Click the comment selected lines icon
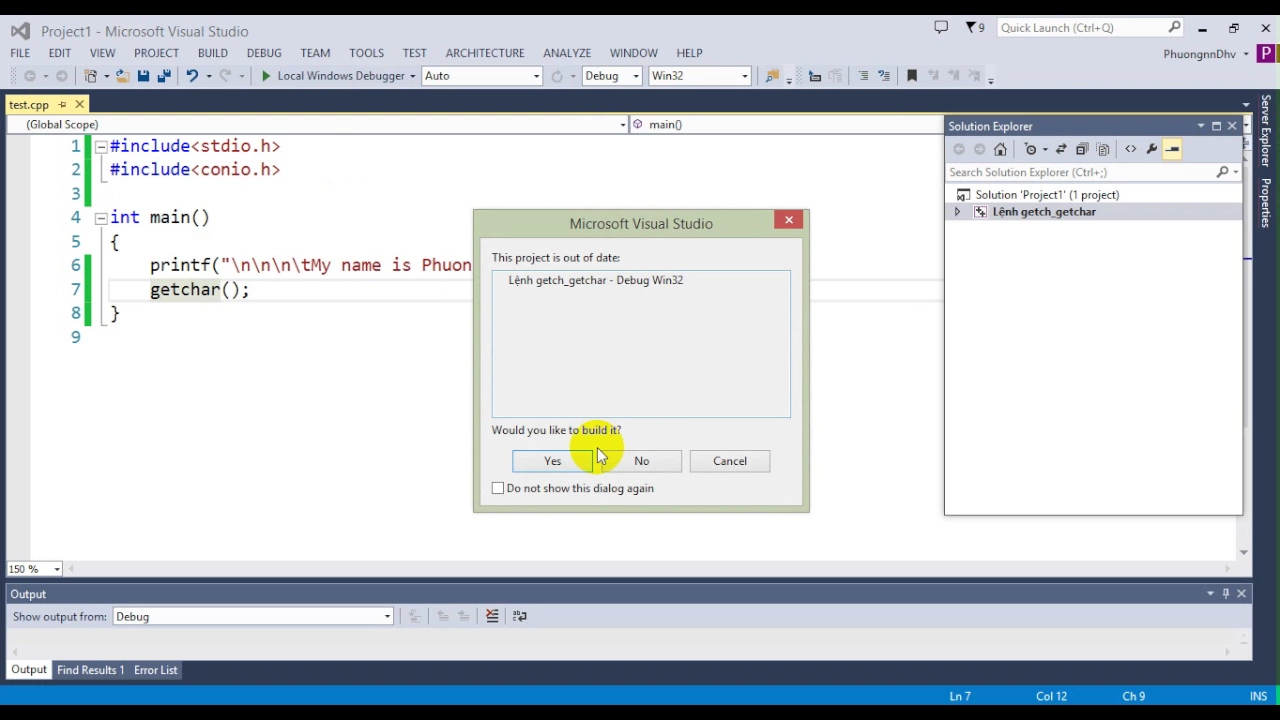This screenshot has width=1280, height=720. pyautogui.click(x=864, y=76)
